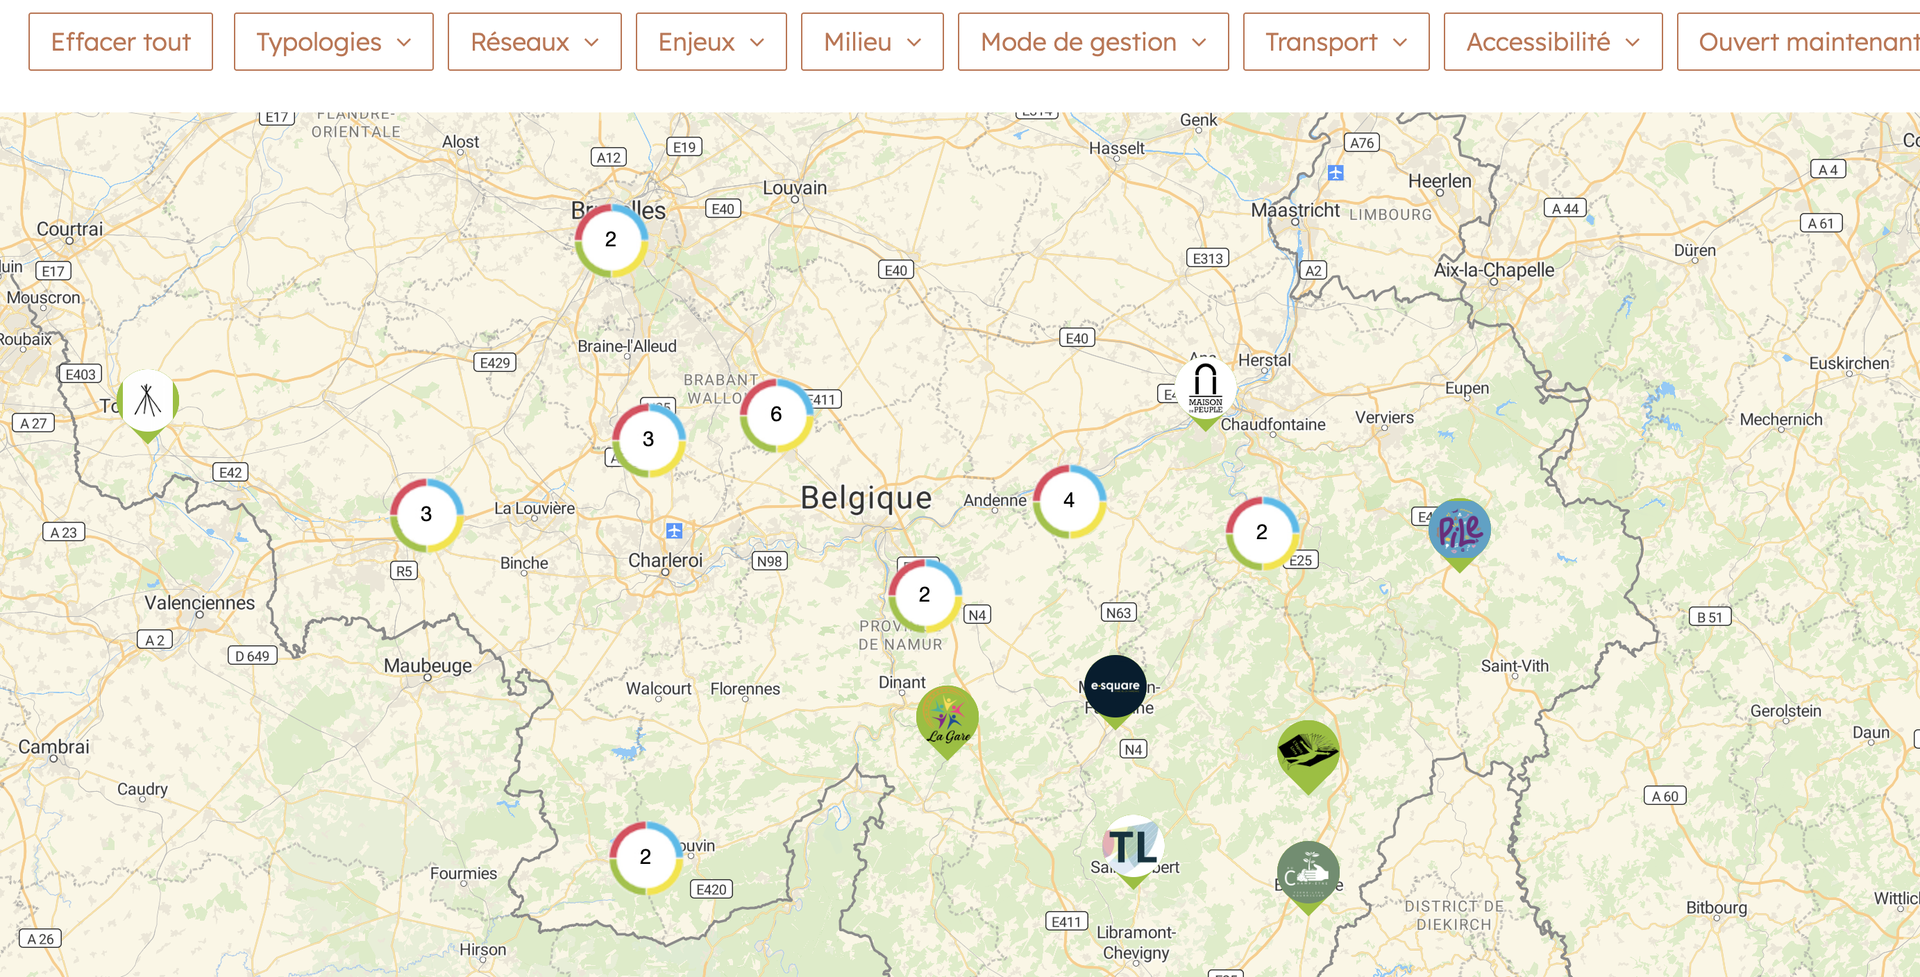Zoom into the cluster of 6 markers
The height and width of the screenshot is (977, 1920).
776,414
